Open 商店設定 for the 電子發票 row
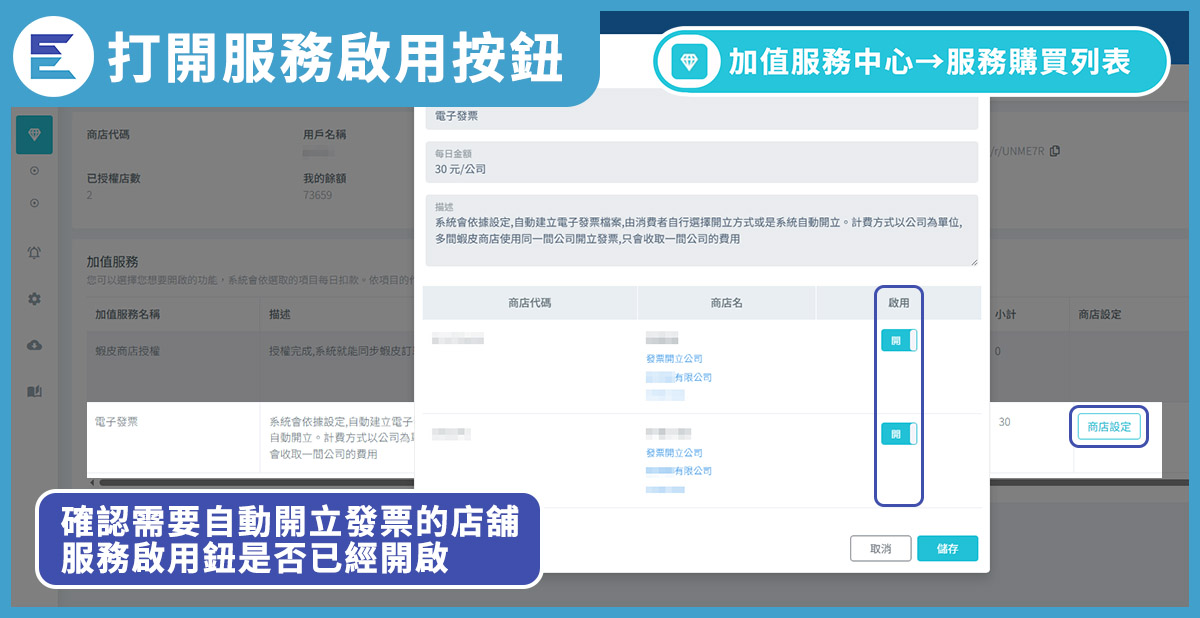This screenshot has height=618, width=1200. pos(1108,427)
